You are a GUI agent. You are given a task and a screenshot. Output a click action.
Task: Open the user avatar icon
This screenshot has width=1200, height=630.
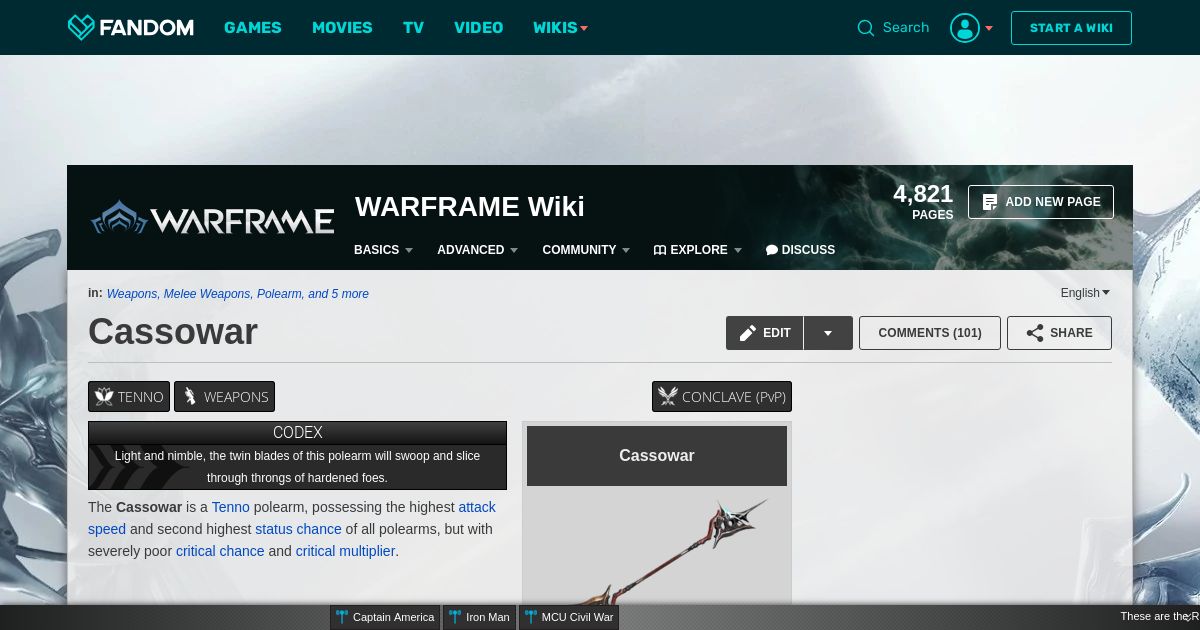pos(965,28)
